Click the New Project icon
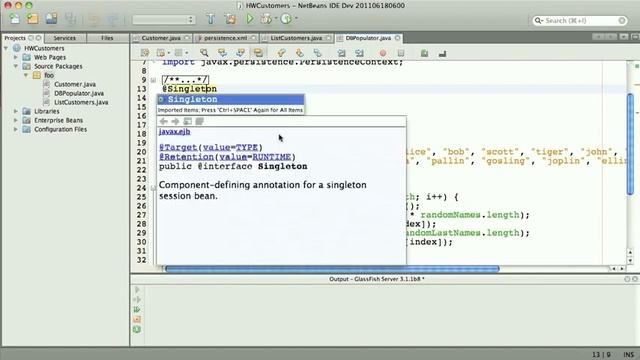 coord(33,19)
